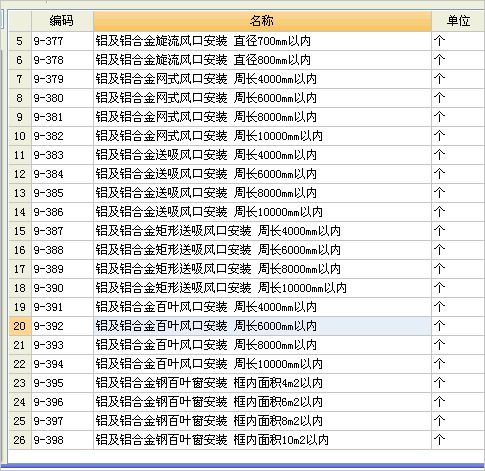Select 铝及铝合金钢百叶窗安装 框内面积4m2以内
This screenshot has height=471, width=485.
click(x=262, y=383)
